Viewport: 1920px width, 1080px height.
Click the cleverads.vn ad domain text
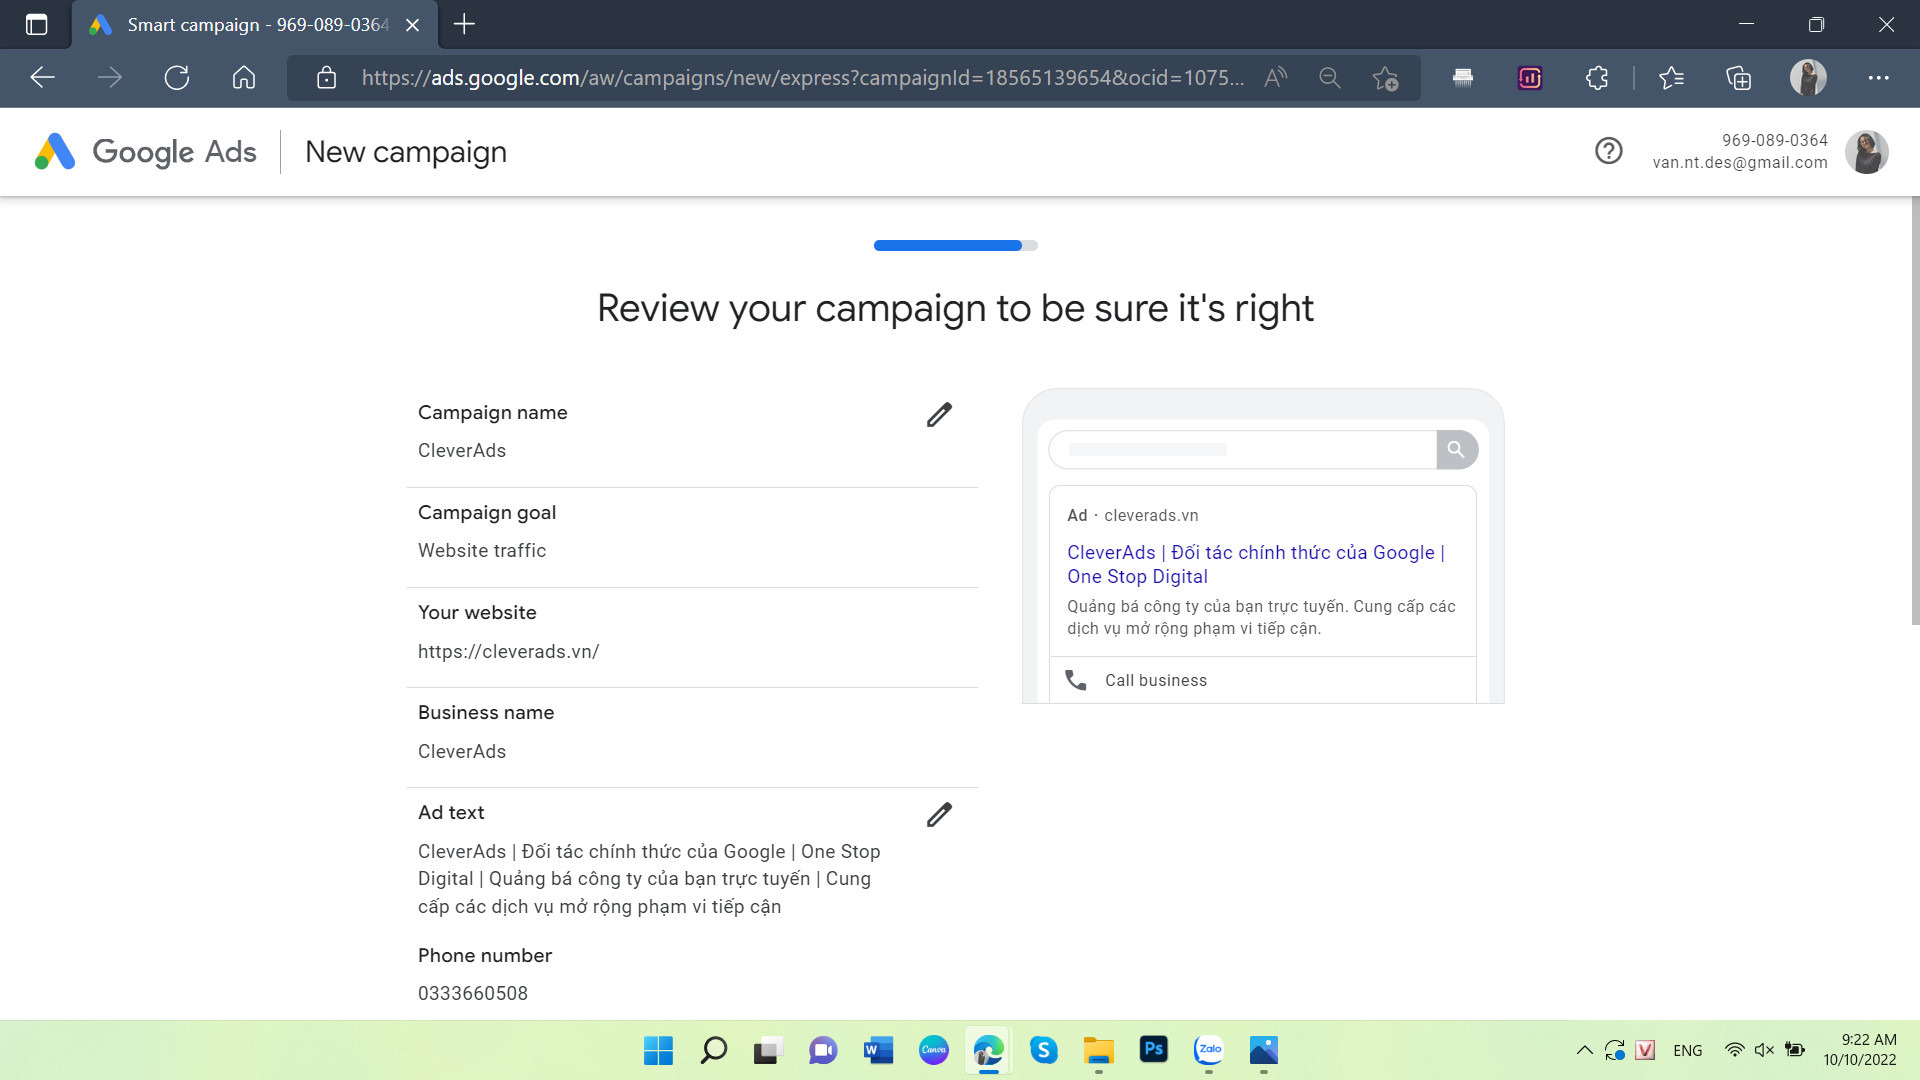[x=1151, y=516]
